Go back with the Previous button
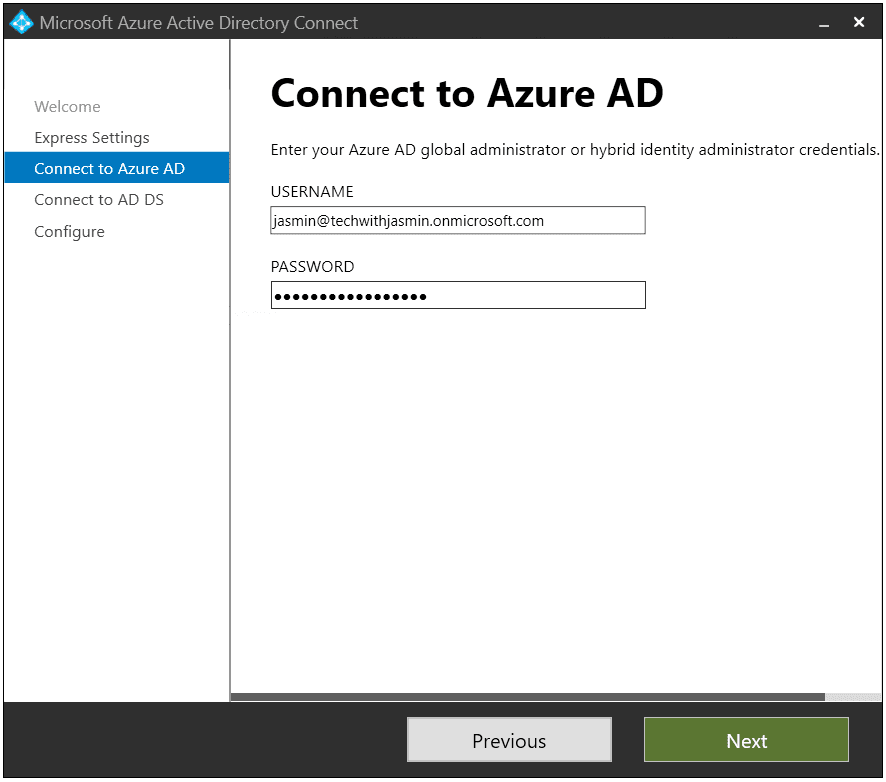The width and height of the screenshot is (886, 782). point(509,740)
